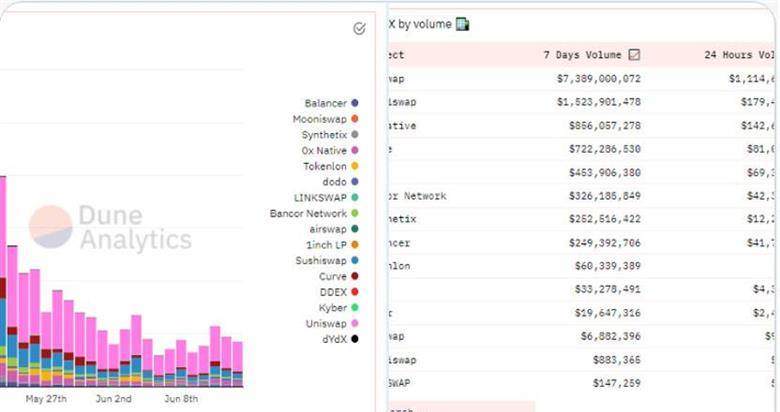
Task: Select the $33,278,491 volume cell
Action: pos(607,289)
